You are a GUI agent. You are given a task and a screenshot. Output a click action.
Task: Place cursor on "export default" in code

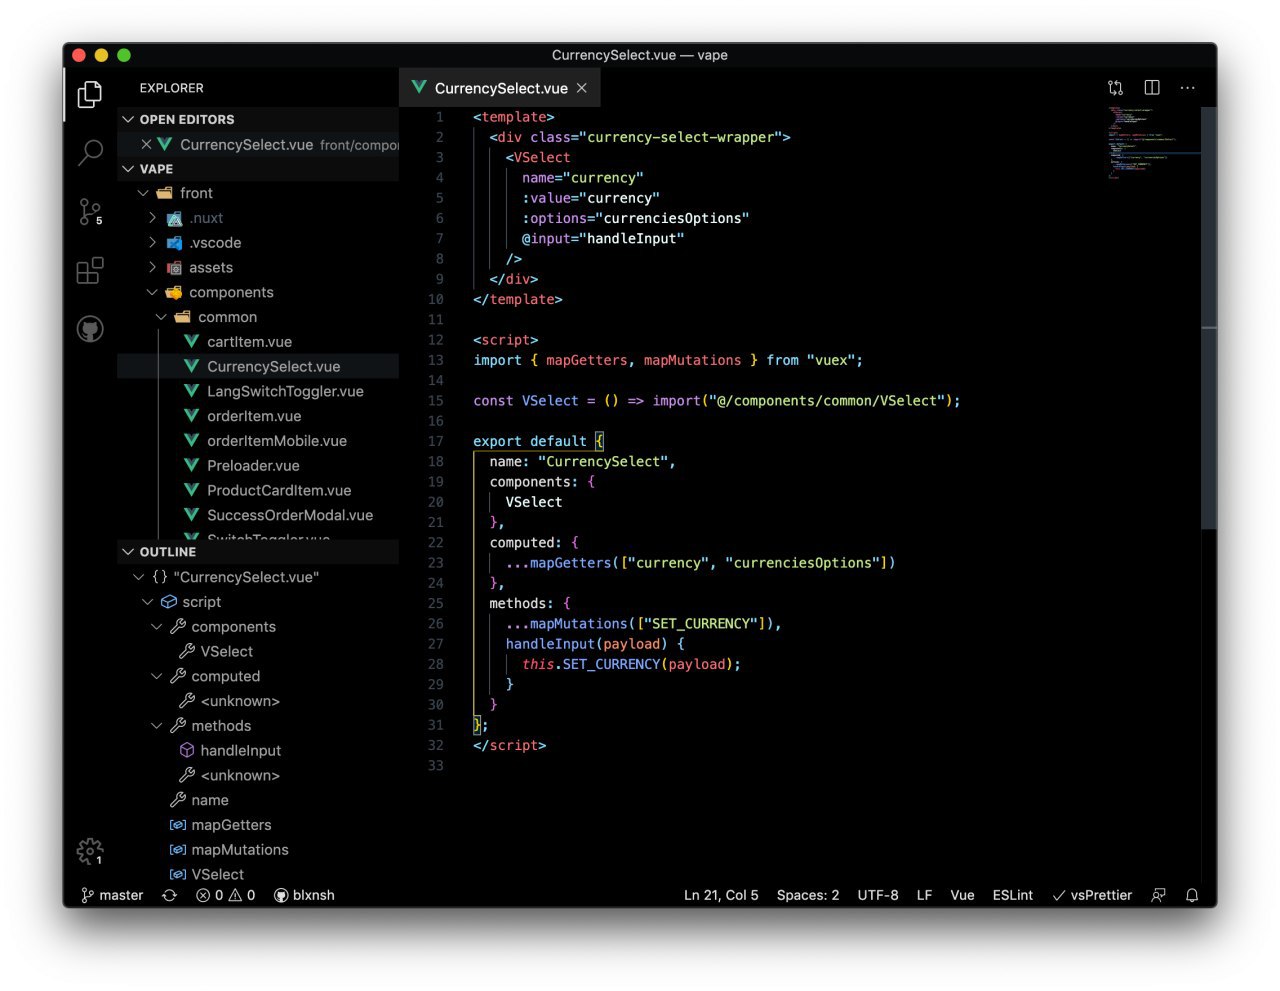click(530, 441)
